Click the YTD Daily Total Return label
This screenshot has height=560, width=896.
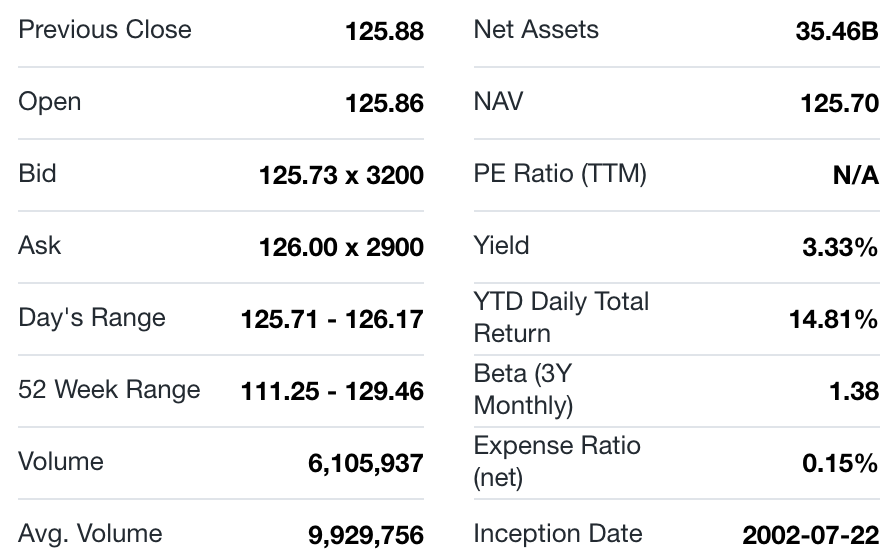[x=561, y=317]
